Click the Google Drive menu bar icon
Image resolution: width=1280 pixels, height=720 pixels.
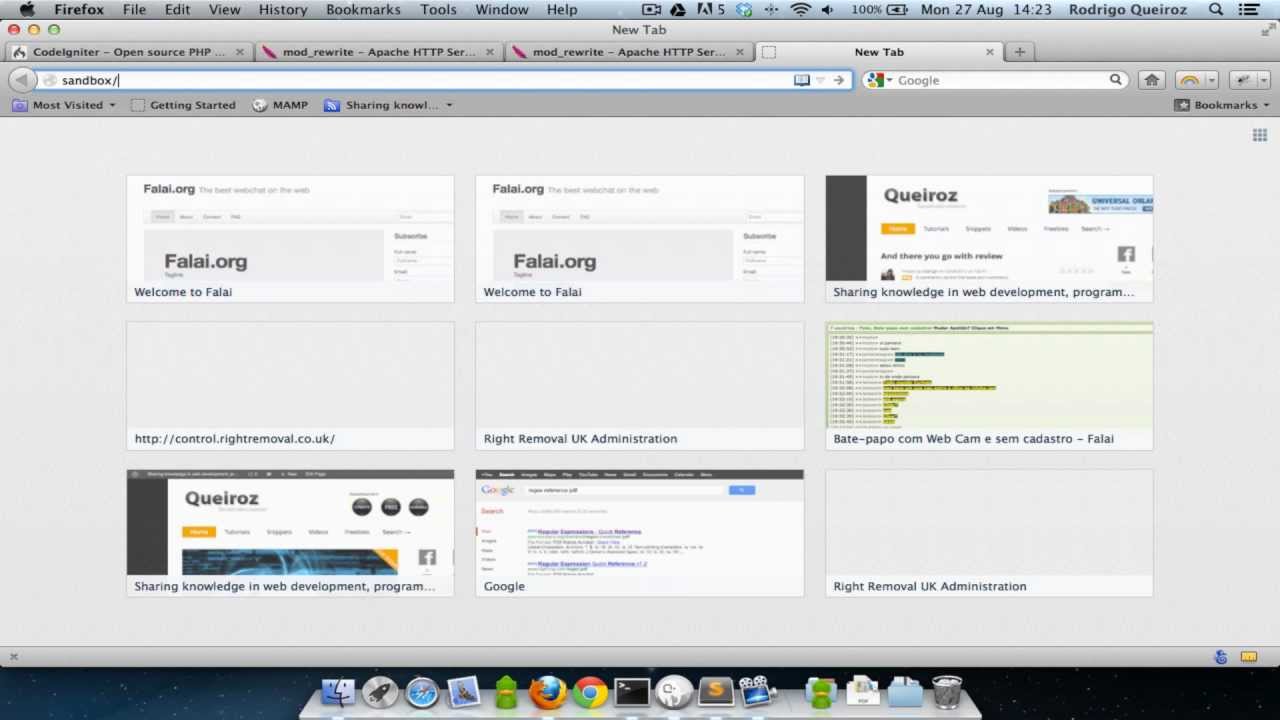677,9
